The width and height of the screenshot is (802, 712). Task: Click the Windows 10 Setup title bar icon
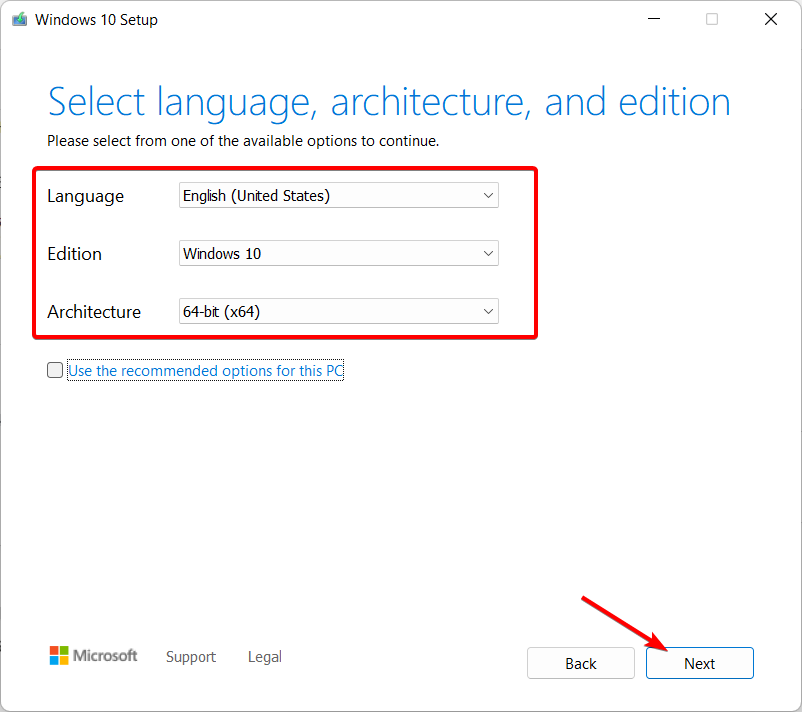tap(19, 19)
